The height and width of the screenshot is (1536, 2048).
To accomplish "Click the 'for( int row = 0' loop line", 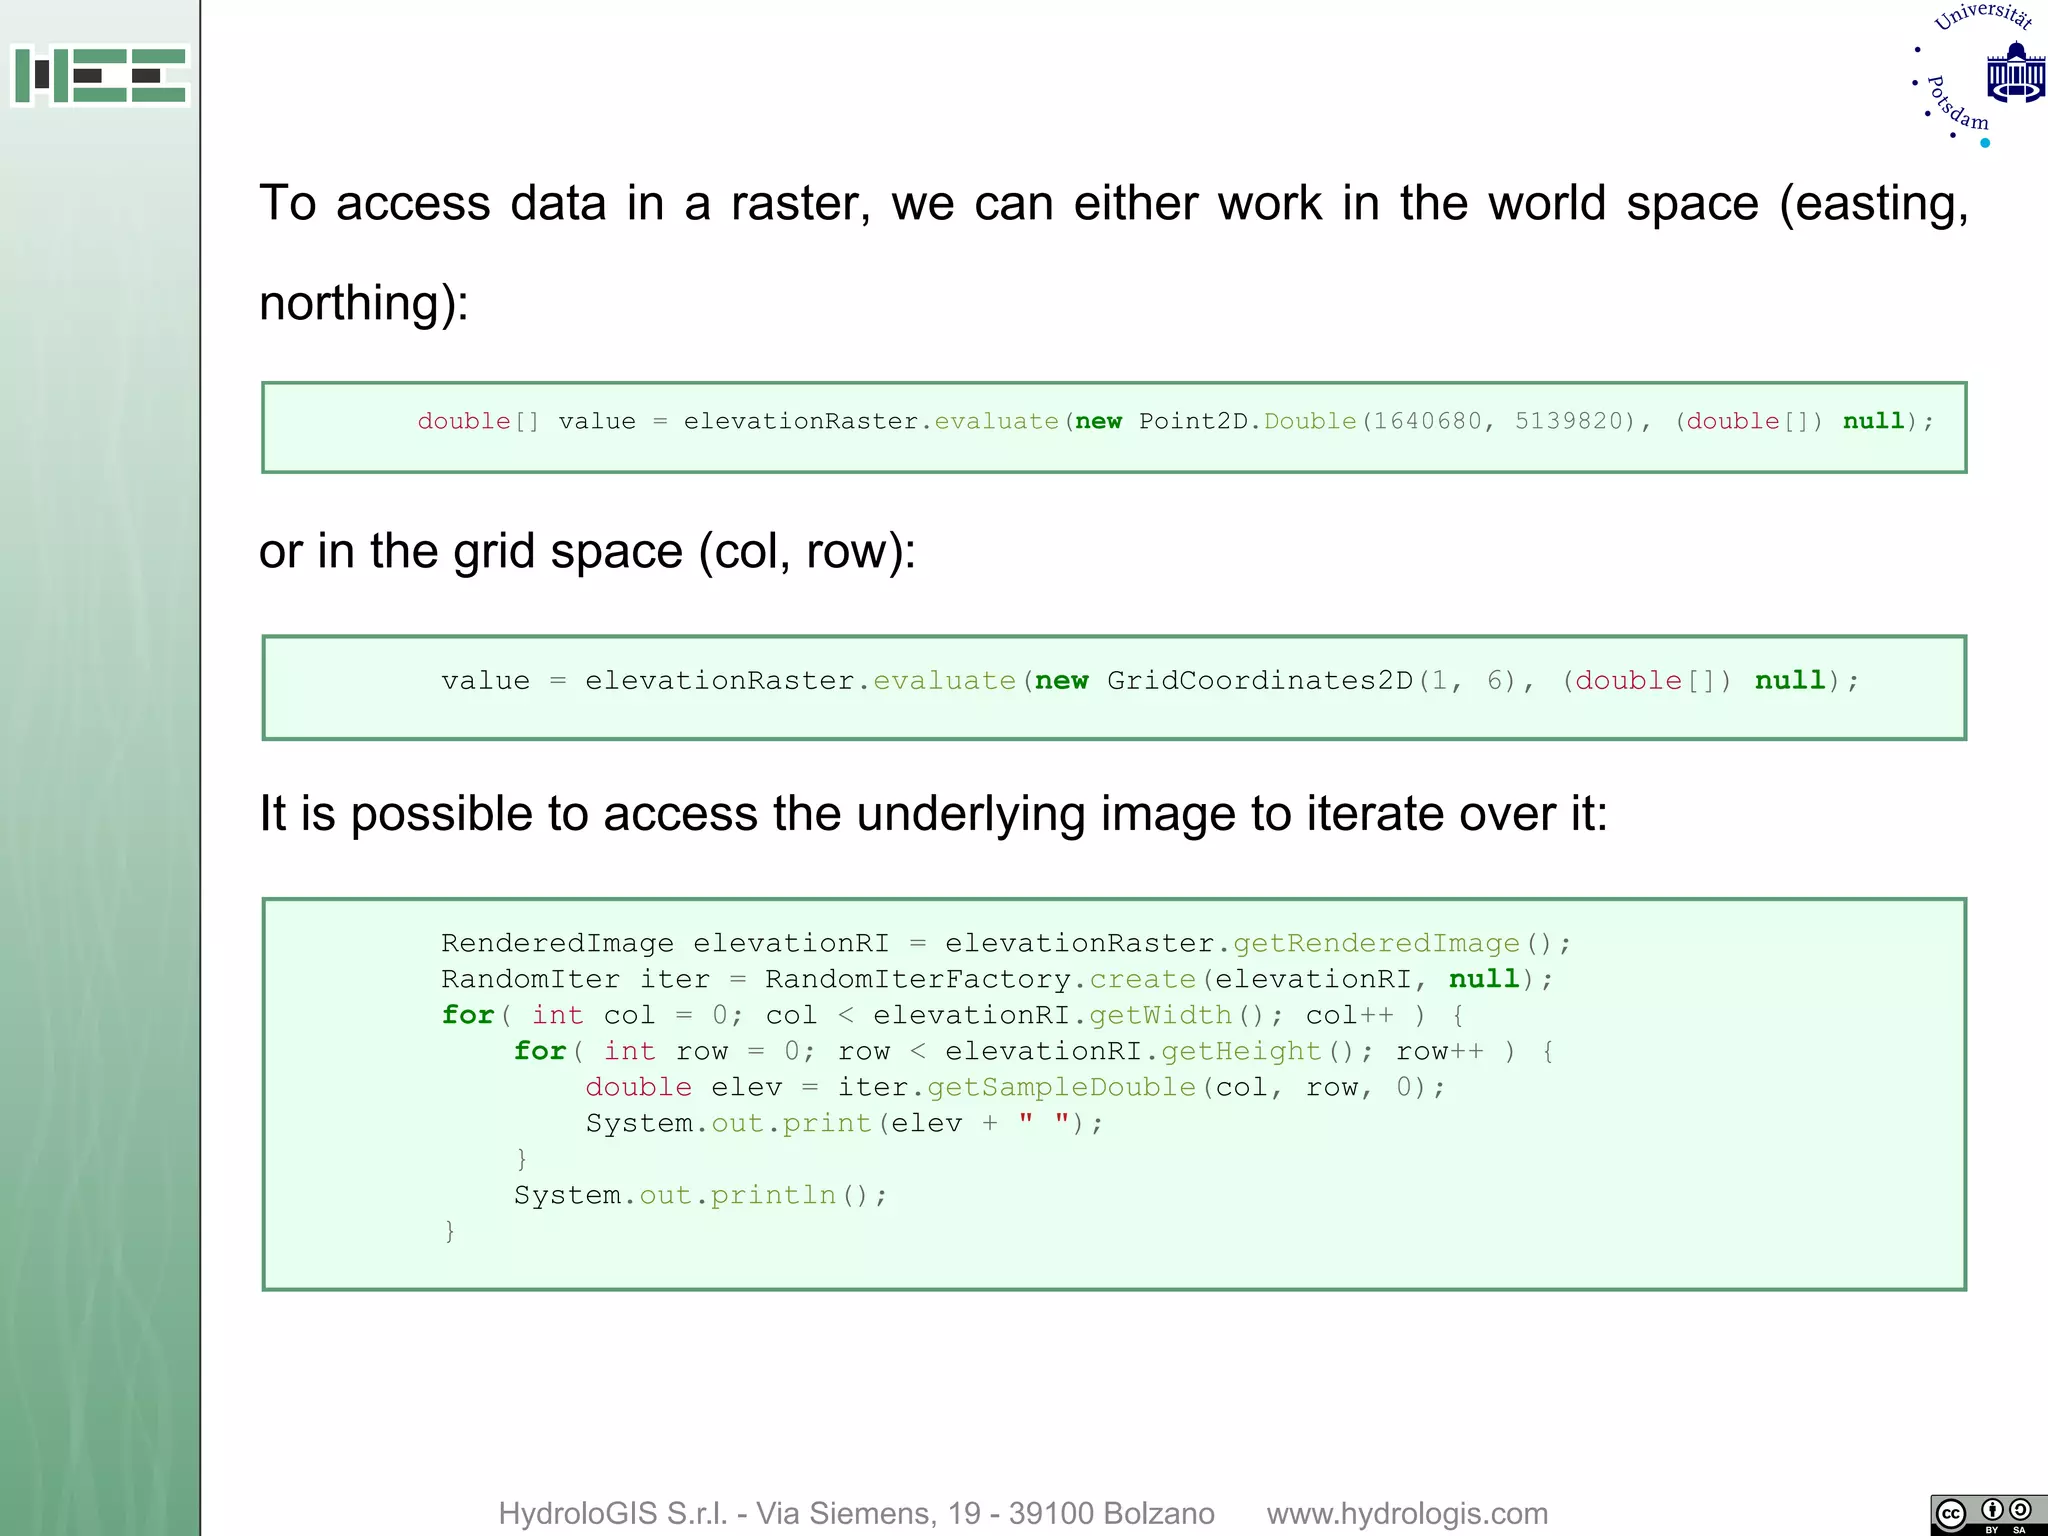I will (1034, 1051).
